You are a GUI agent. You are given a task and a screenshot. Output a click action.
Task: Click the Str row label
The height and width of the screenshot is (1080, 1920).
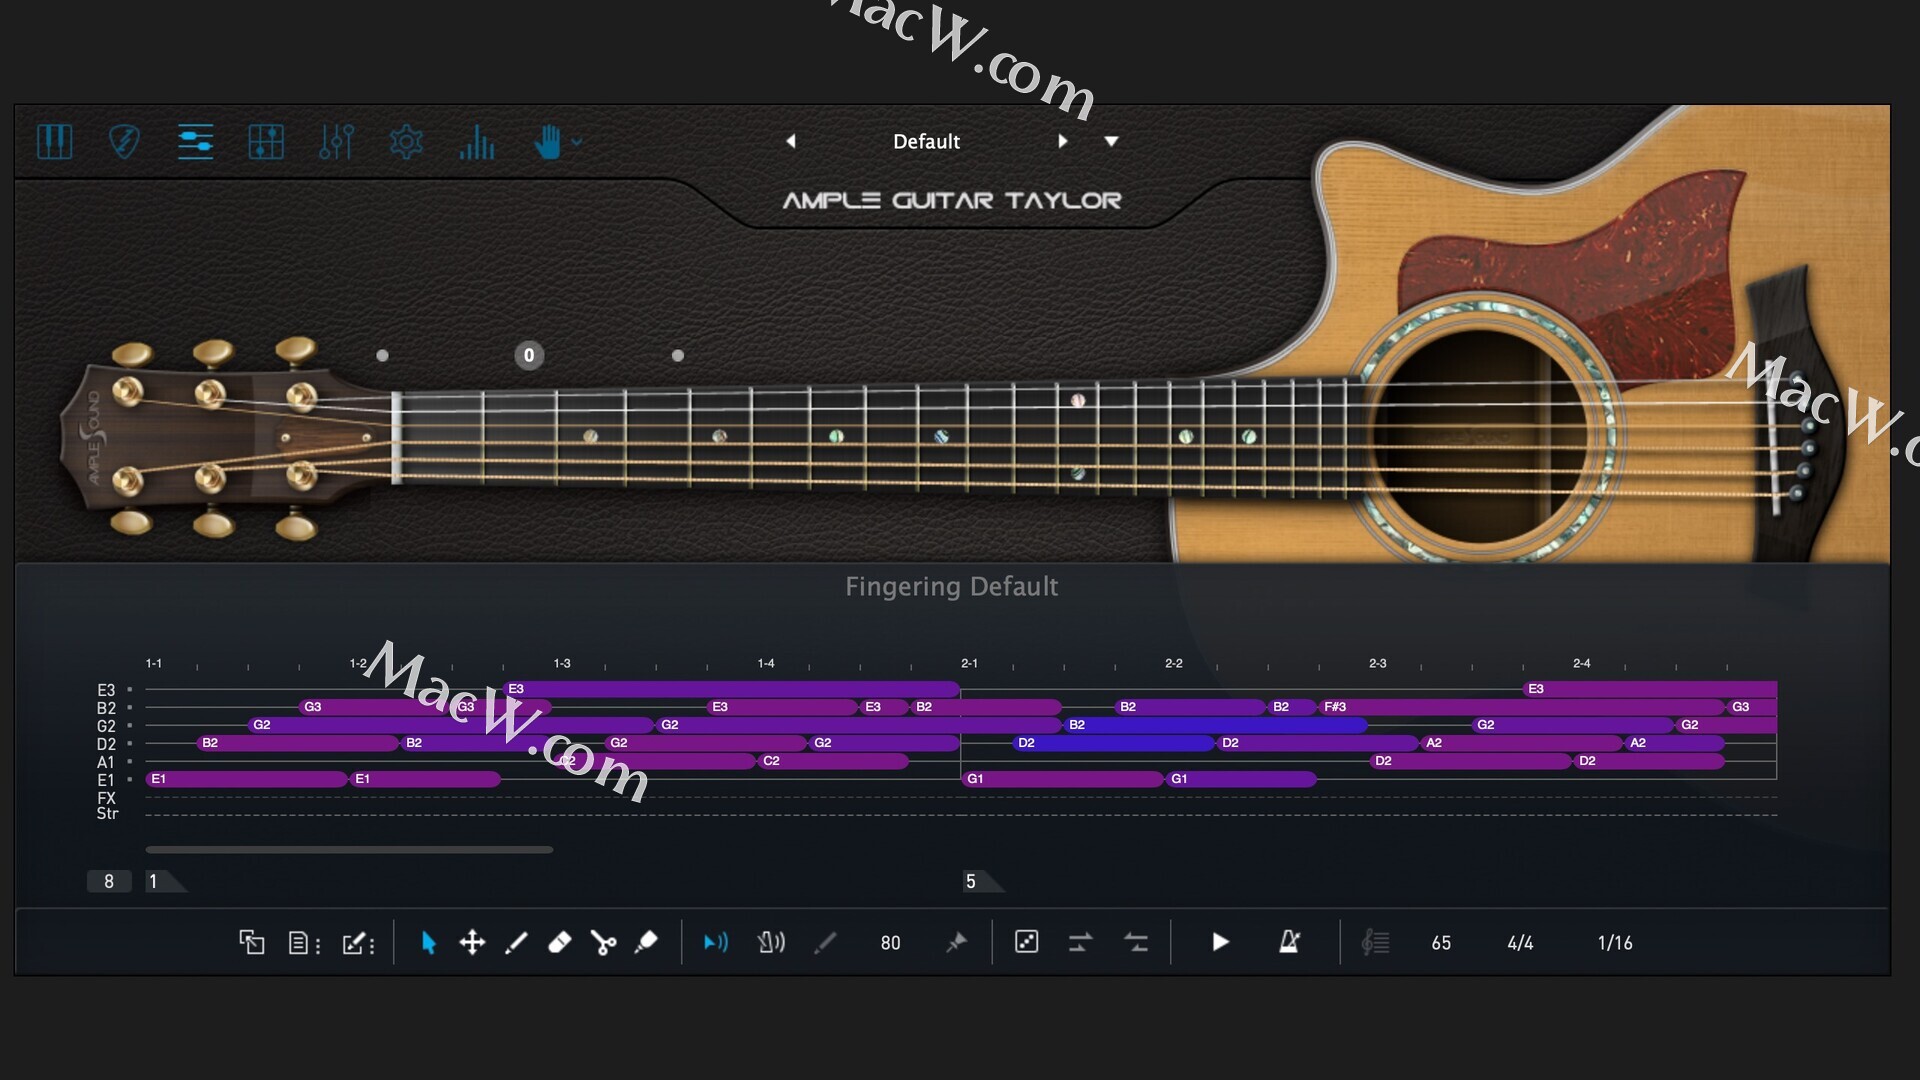tap(107, 814)
